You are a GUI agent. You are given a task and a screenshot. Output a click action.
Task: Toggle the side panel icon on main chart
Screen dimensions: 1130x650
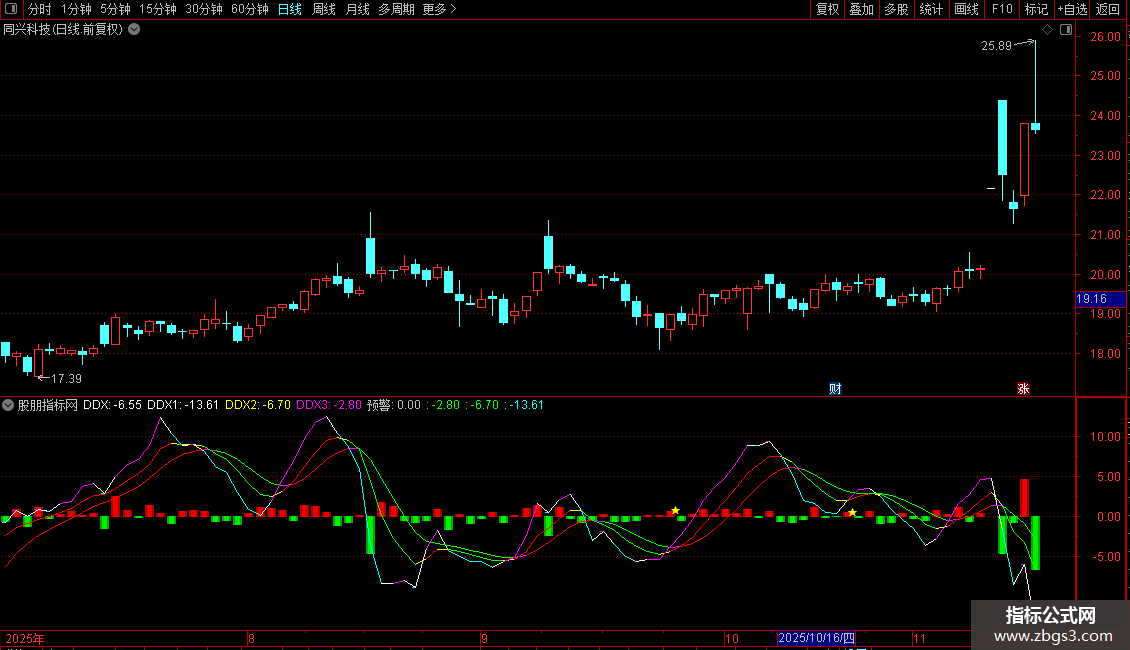(1066, 30)
